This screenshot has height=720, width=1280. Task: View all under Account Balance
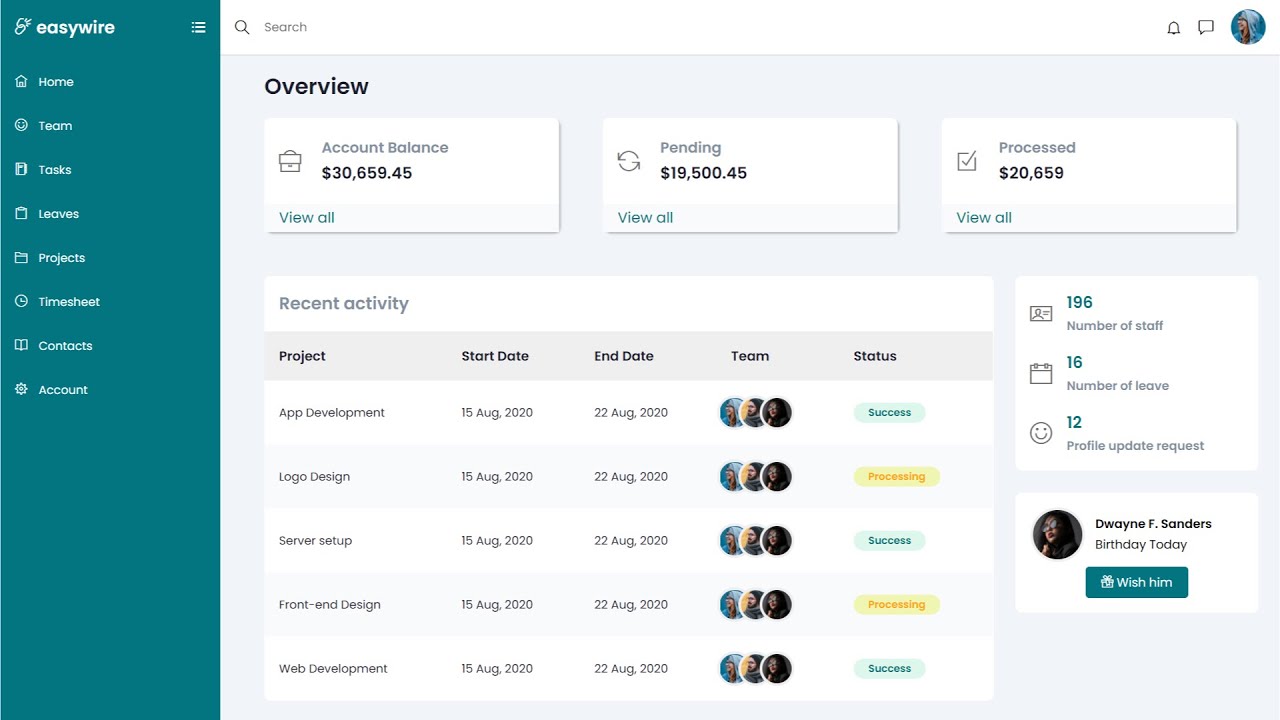307,218
